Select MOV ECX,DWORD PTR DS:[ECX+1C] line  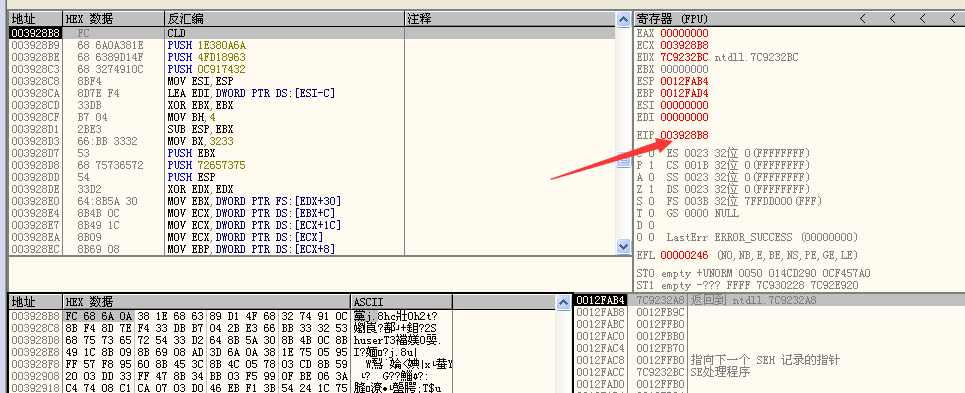pyautogui.click(x=312, y=225)
